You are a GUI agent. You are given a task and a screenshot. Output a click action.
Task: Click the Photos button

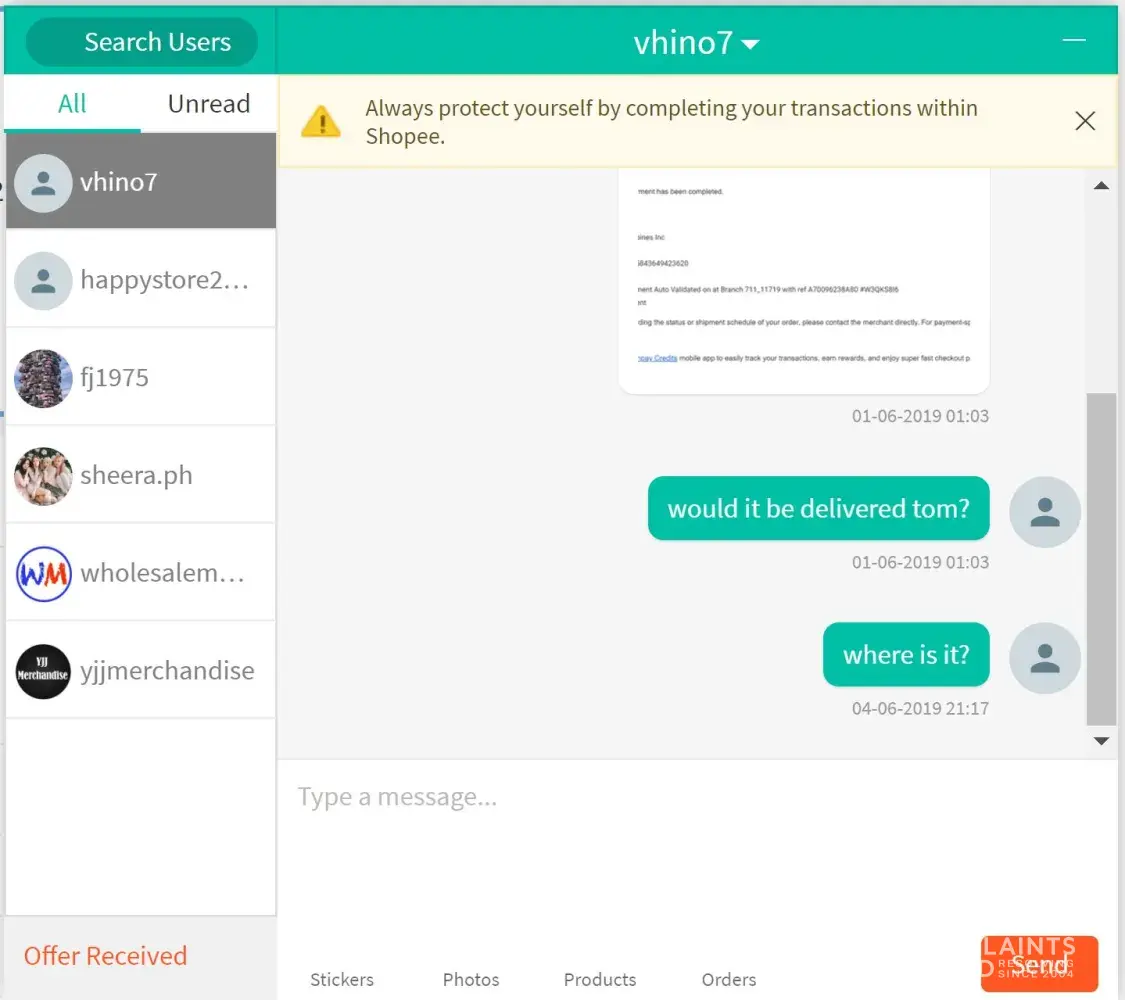[x=471, y=979]
